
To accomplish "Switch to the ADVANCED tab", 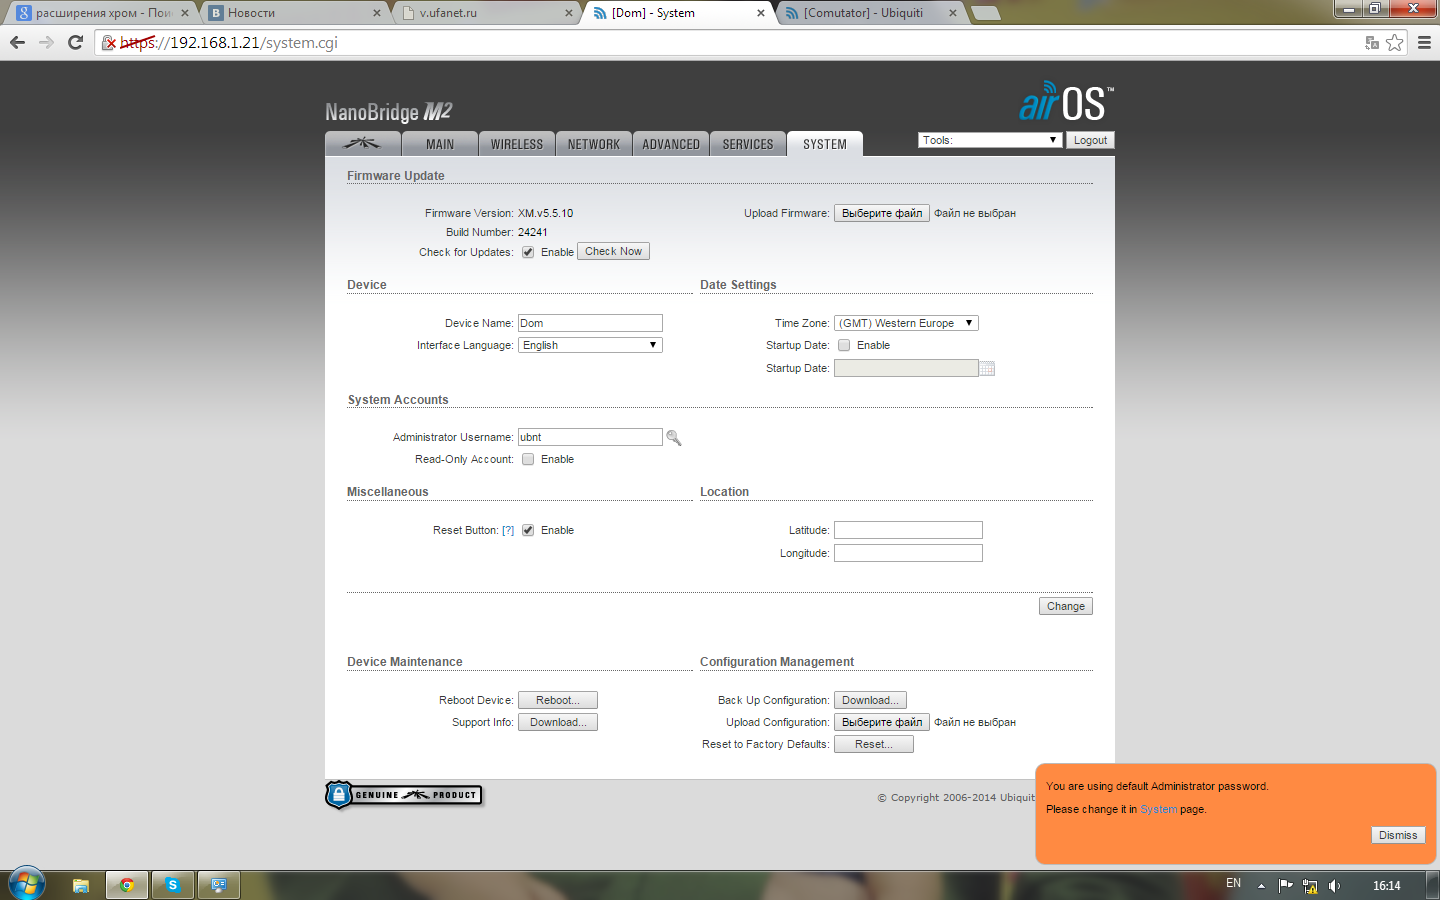I will 671,144.
